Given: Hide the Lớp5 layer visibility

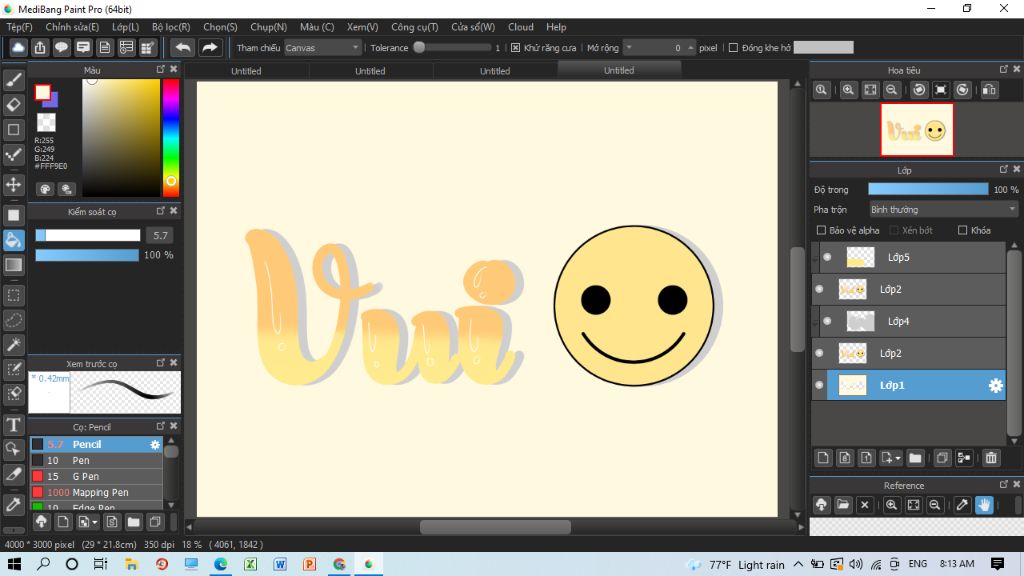Looking at the screenshot, I should (x=827, y=257).
